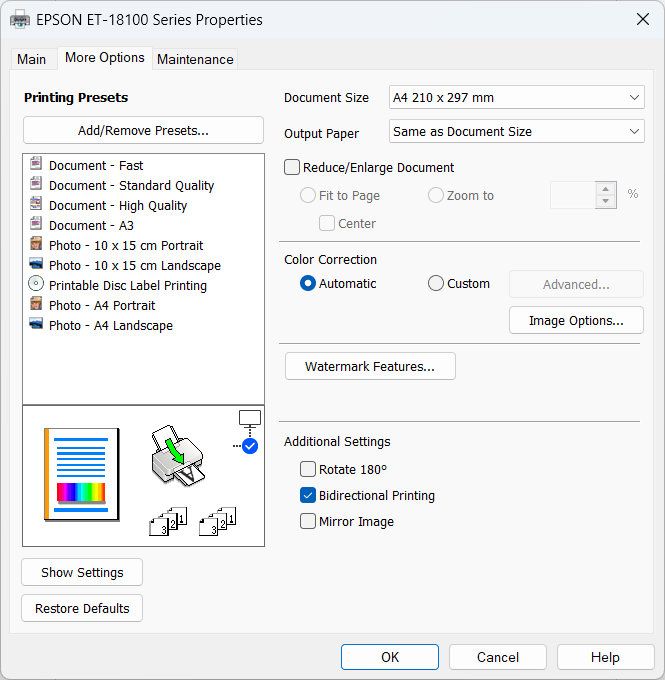Go to the Maintenance tab
Image resolution: width=665 pixels, height=680 pixels.
coord(195,59)
